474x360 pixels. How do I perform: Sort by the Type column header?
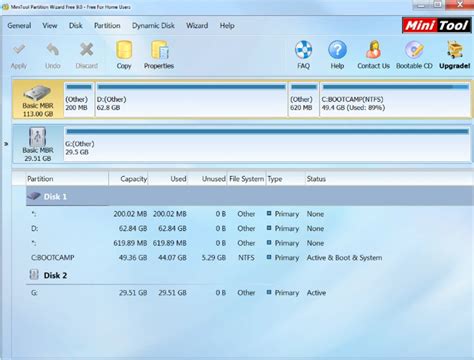(x=285, y=179)
